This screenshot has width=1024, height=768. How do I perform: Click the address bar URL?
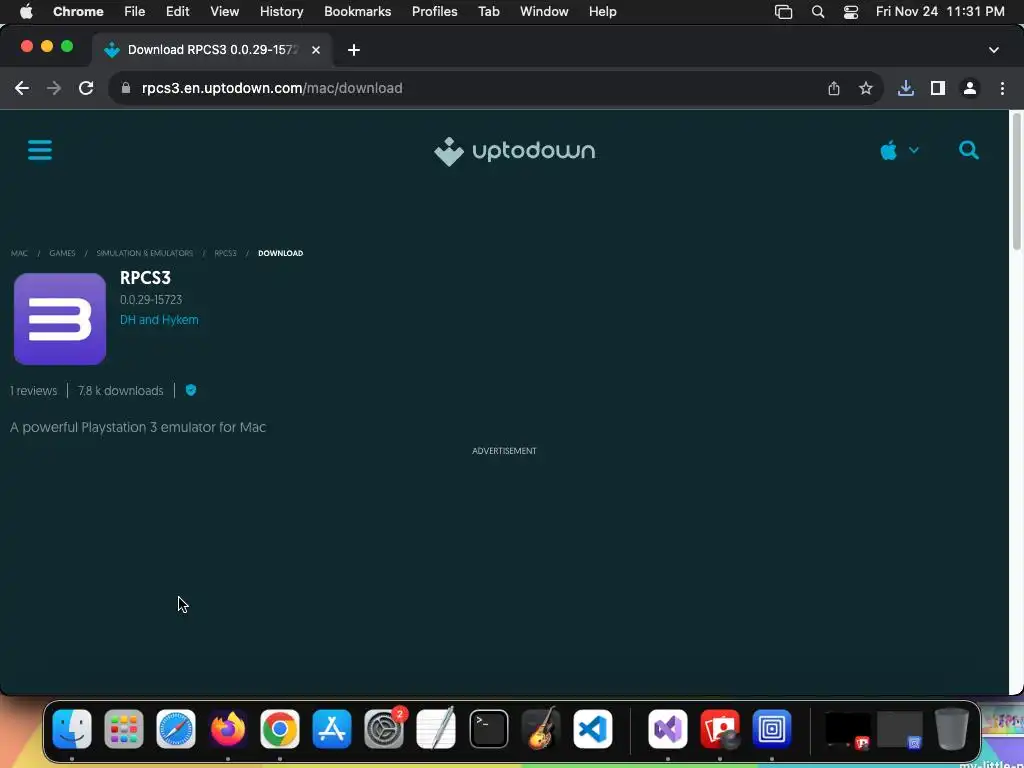[272, 88]
